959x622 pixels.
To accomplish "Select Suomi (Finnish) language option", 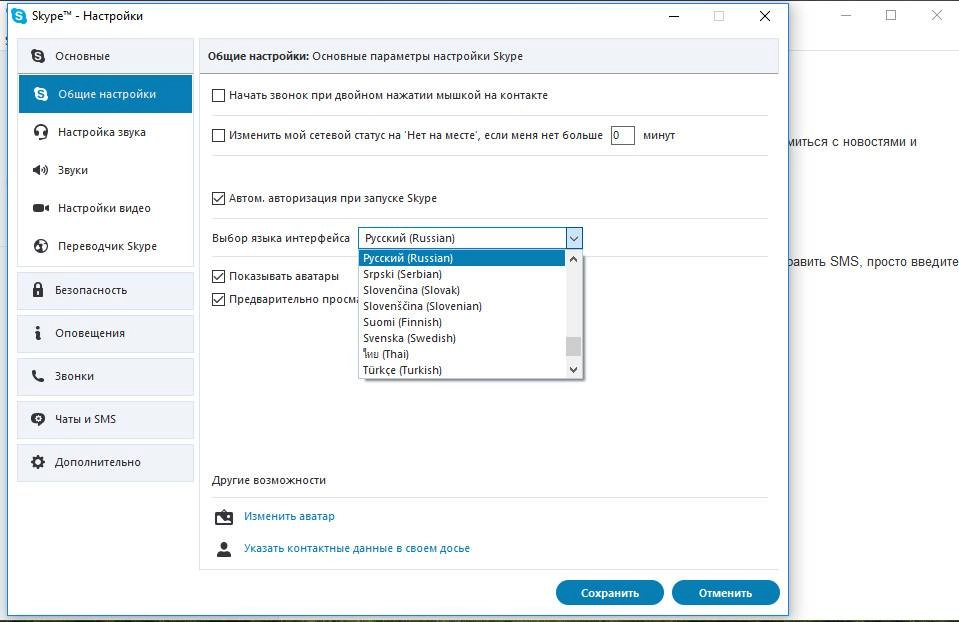I will [x=462, y=322].
